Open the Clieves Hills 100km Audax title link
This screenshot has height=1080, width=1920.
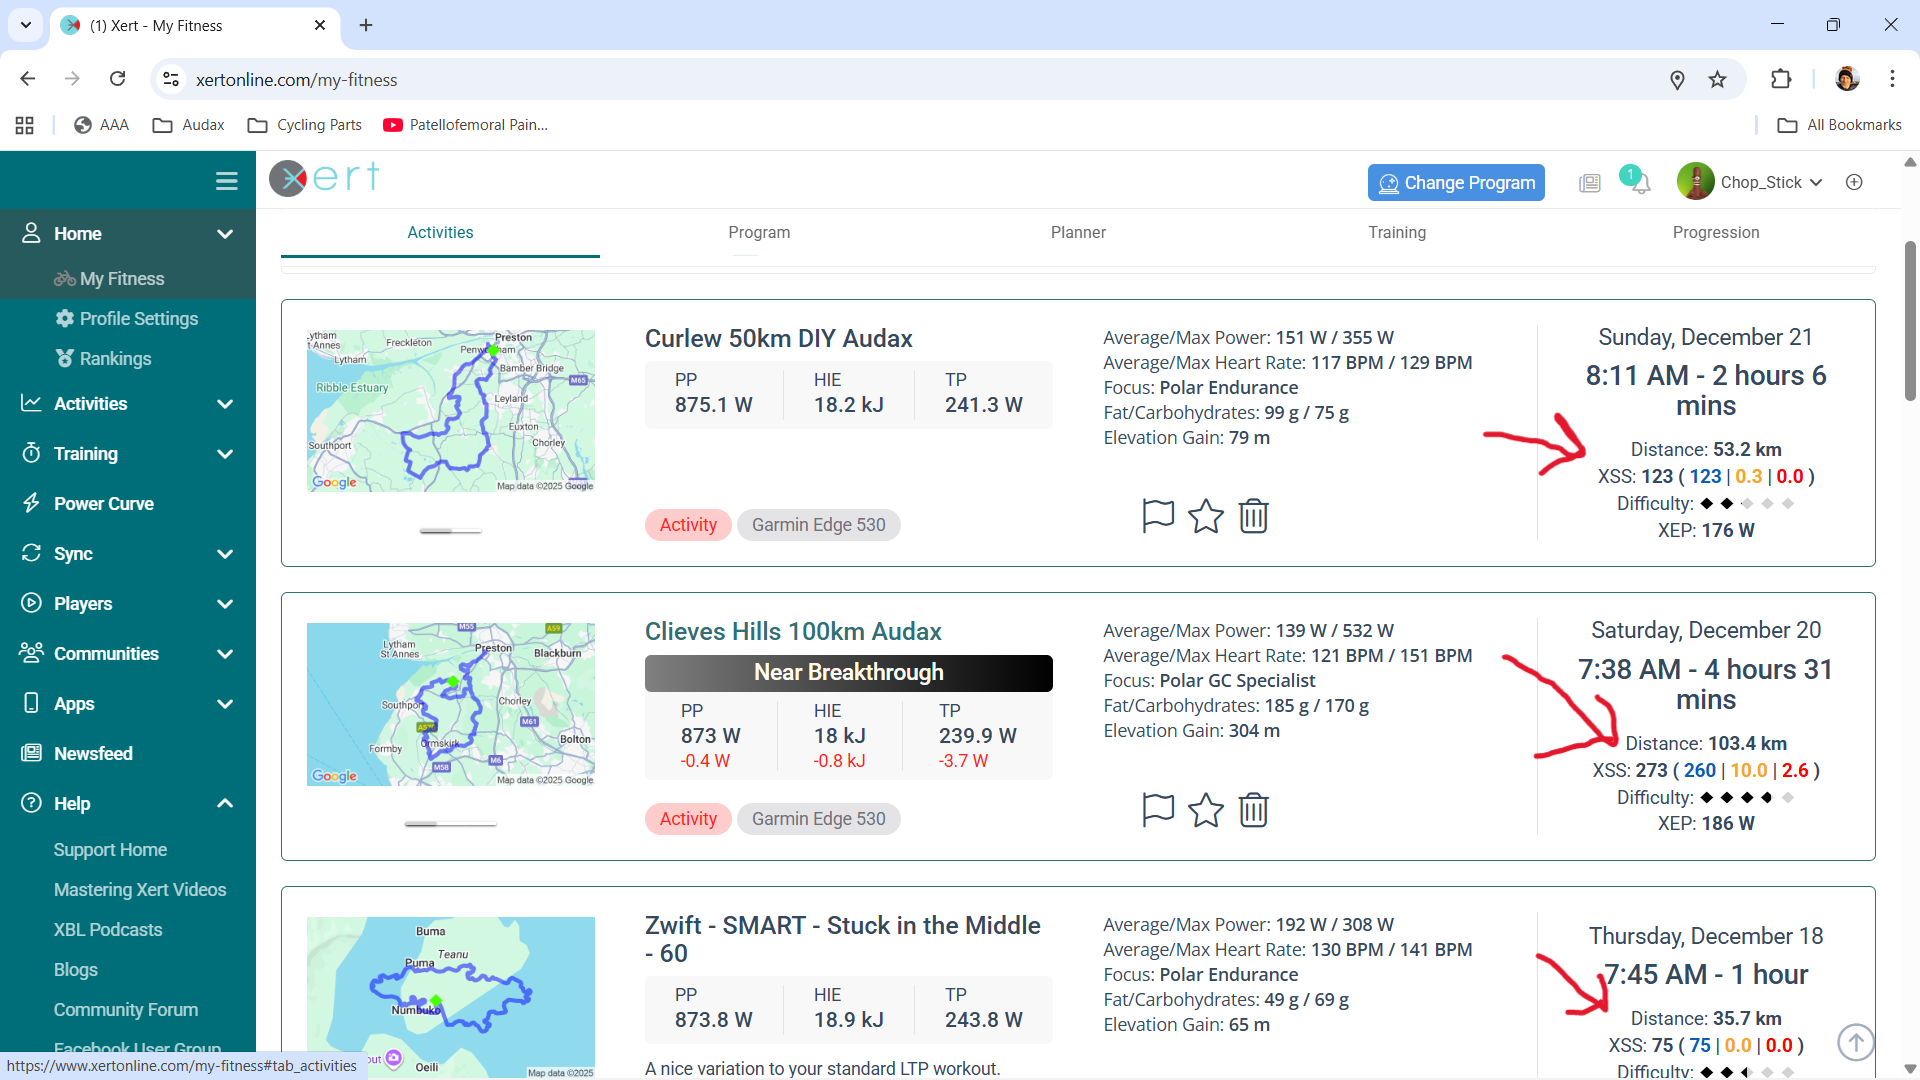[792, 631]
